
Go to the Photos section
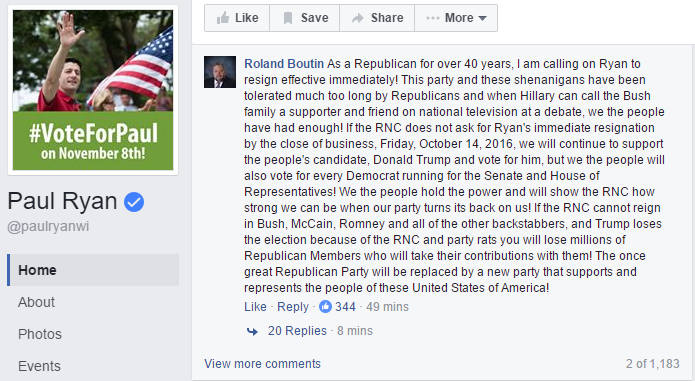40,334
